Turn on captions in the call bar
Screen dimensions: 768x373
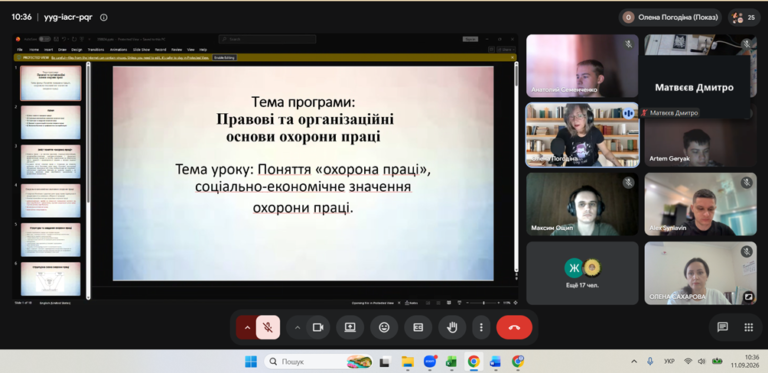click(418, 327)
